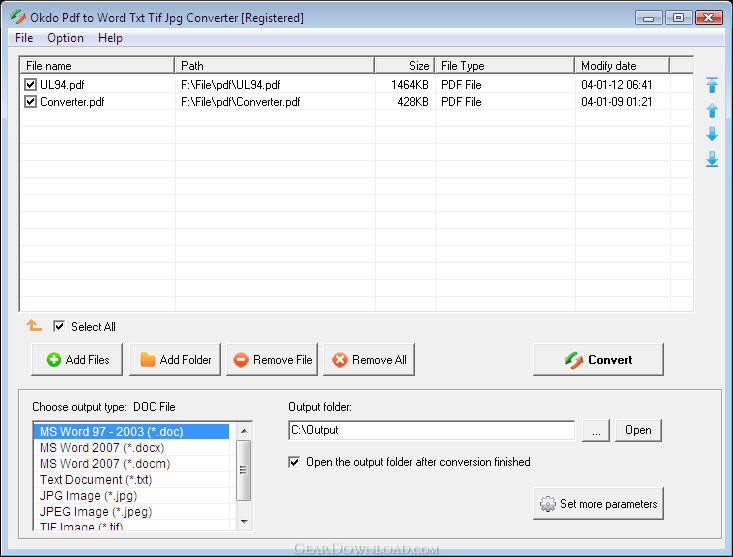Click the output type list scrollbar thumb
Image resolution: width=733 pixels, height=557 pixels.
click(244, 470)
